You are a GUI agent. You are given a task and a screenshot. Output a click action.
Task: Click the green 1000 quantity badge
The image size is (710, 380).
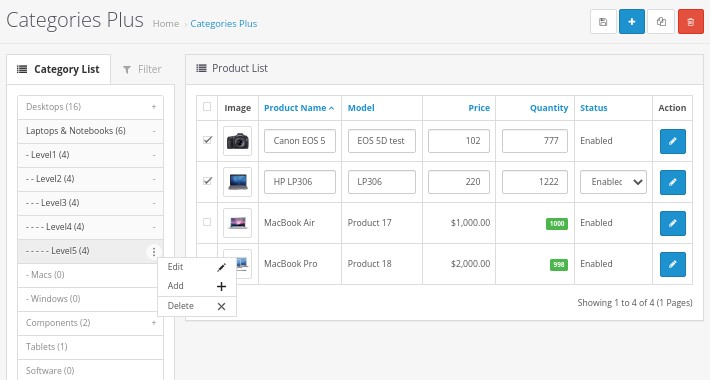(557, 224)
